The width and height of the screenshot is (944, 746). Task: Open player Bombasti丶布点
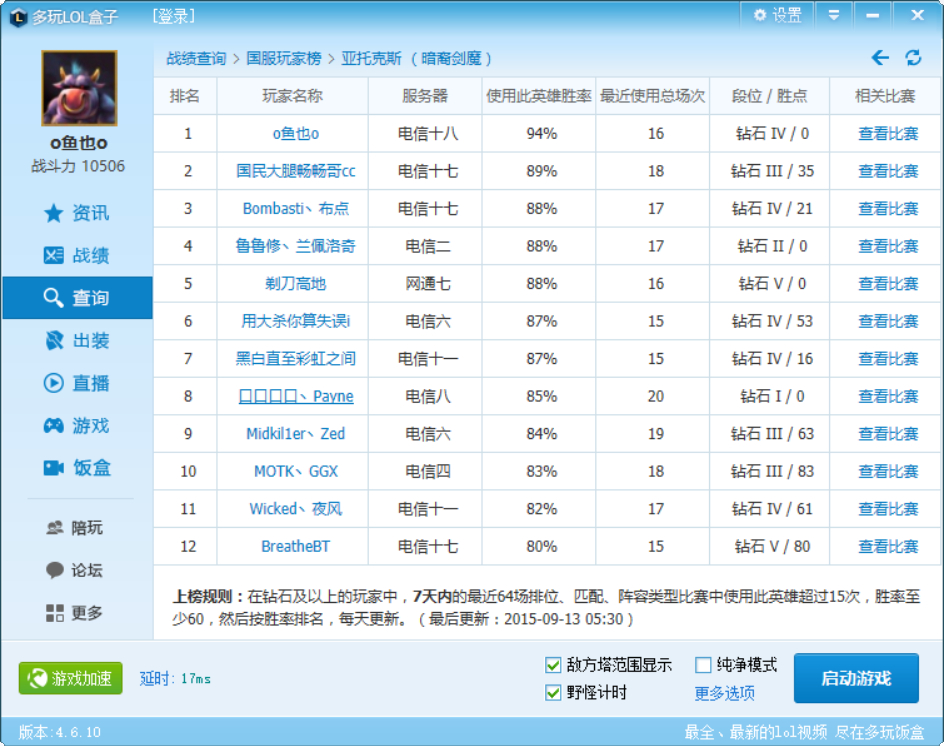click(x=296, y=208)
